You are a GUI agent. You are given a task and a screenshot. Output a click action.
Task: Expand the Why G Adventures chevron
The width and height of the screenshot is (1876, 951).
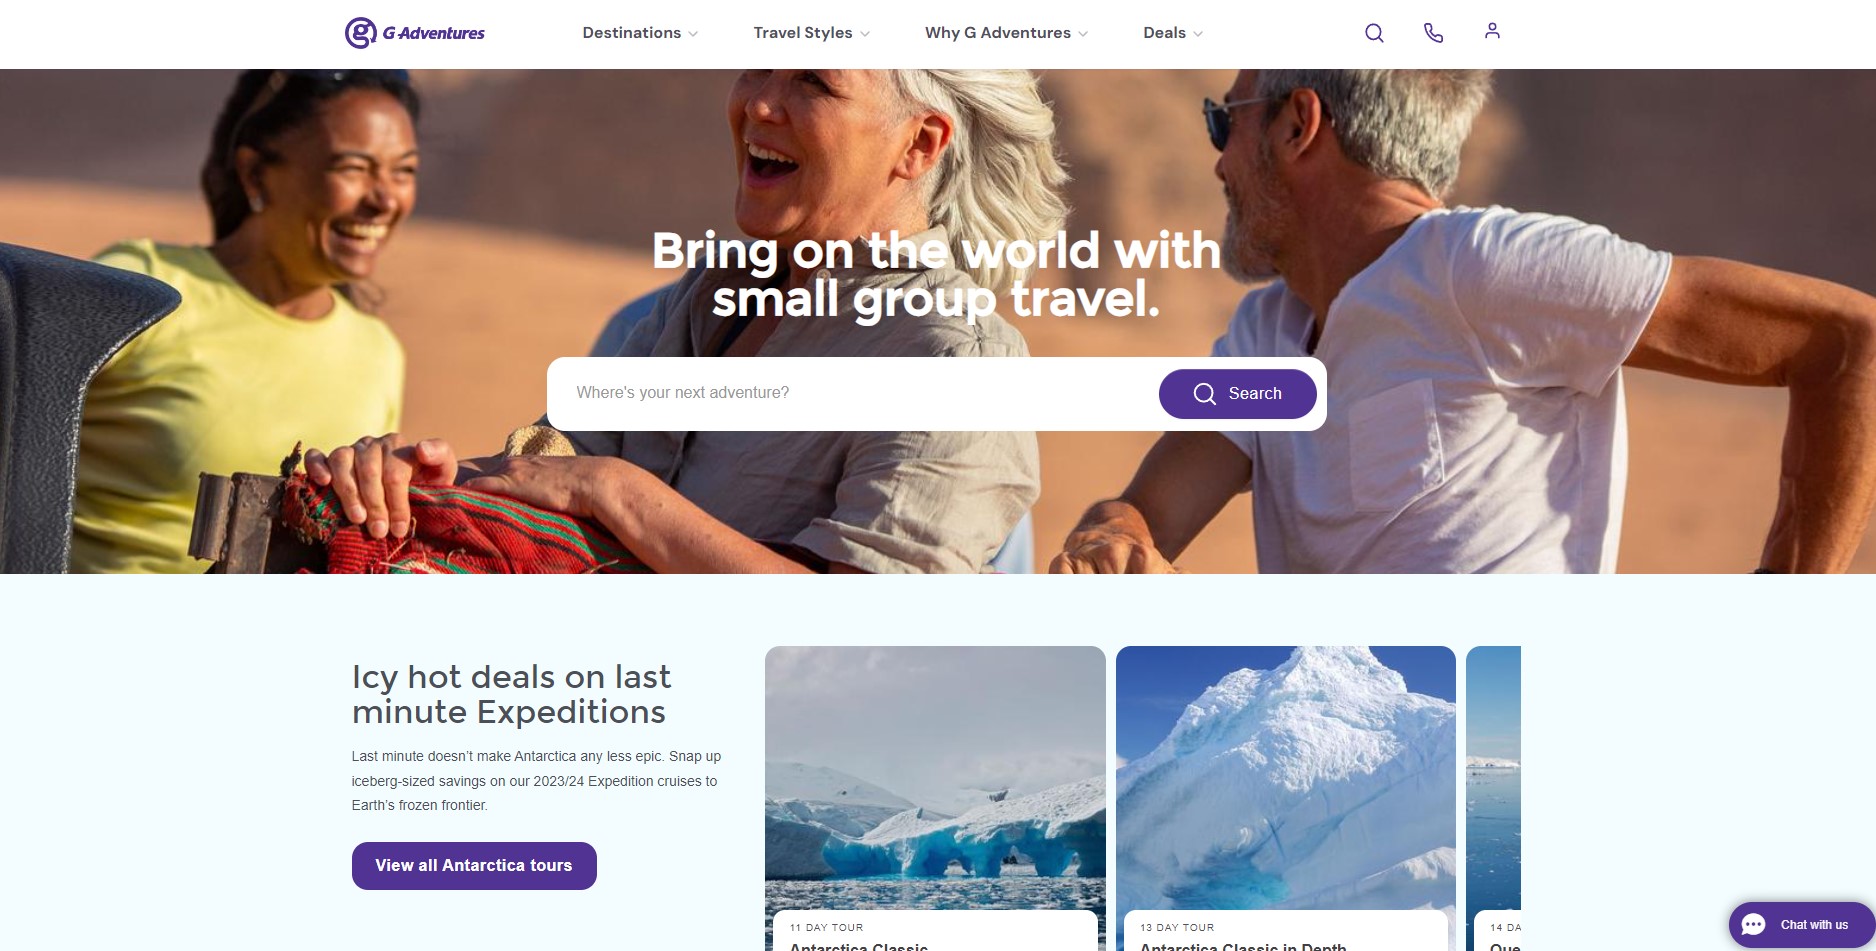(x=1083, y=34)
